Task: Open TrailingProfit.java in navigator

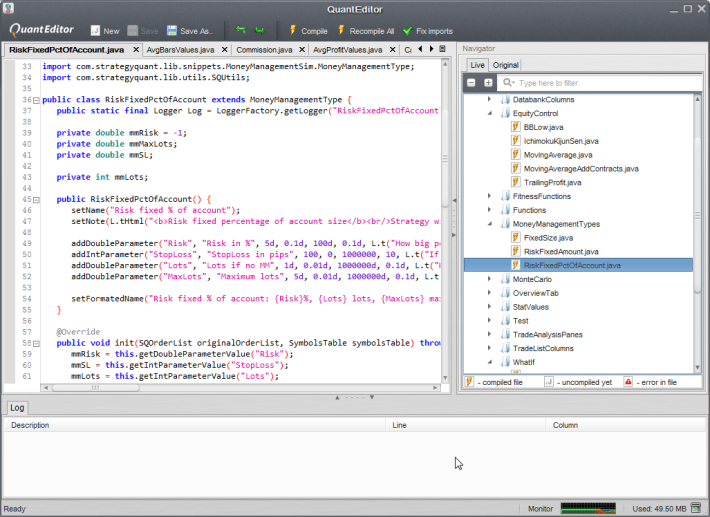Action: [x=552, y=182]
